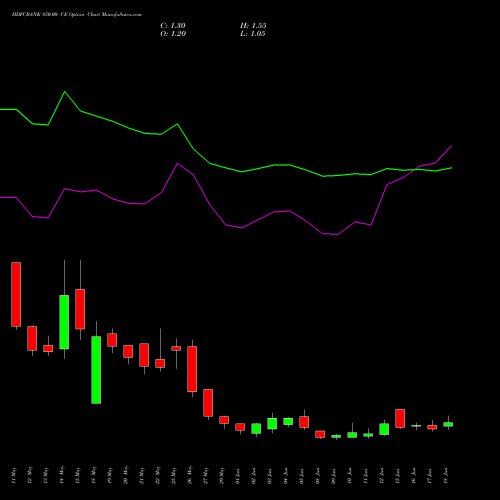500x500 pixels.
Task: Click the open value O: 1.20
Action: pos(173,34)
